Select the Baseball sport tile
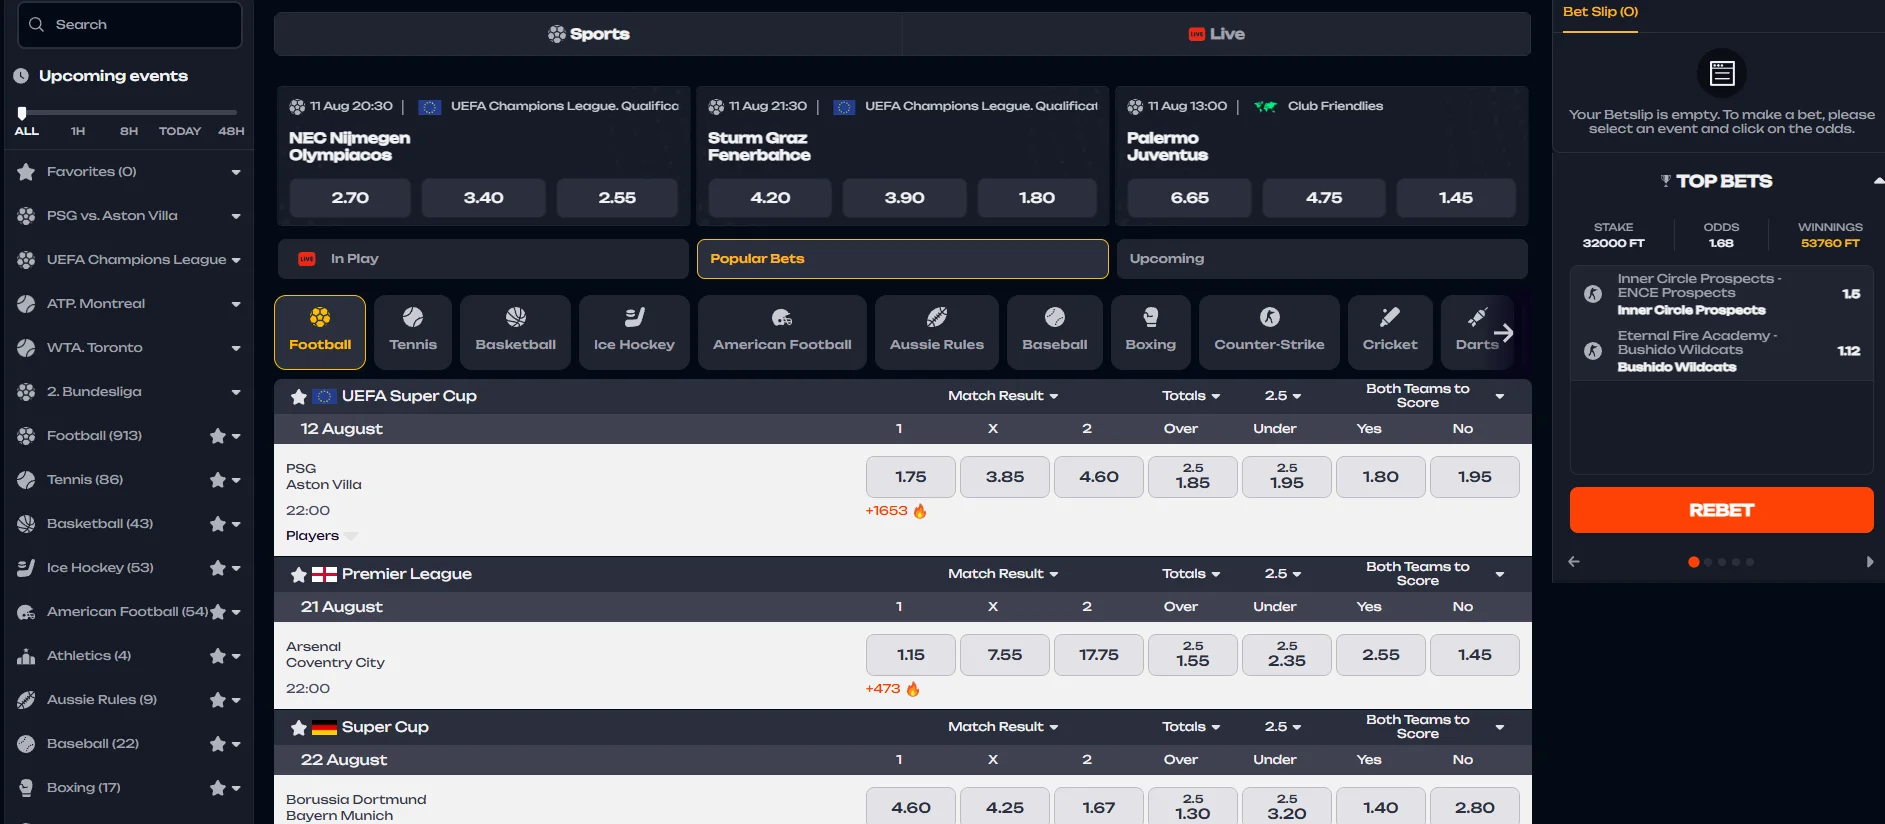 pos(1055,332)
